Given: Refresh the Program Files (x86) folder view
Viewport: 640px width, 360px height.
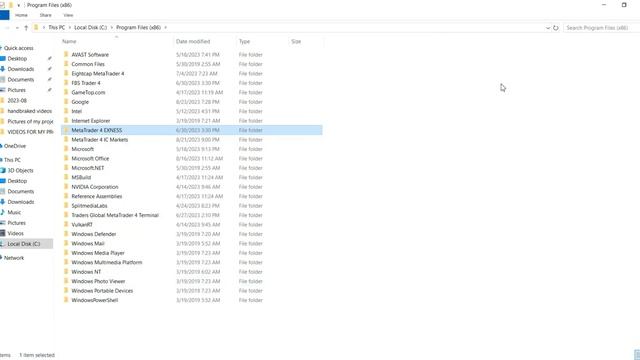Looking at the screenshot, I should (556, 28).
